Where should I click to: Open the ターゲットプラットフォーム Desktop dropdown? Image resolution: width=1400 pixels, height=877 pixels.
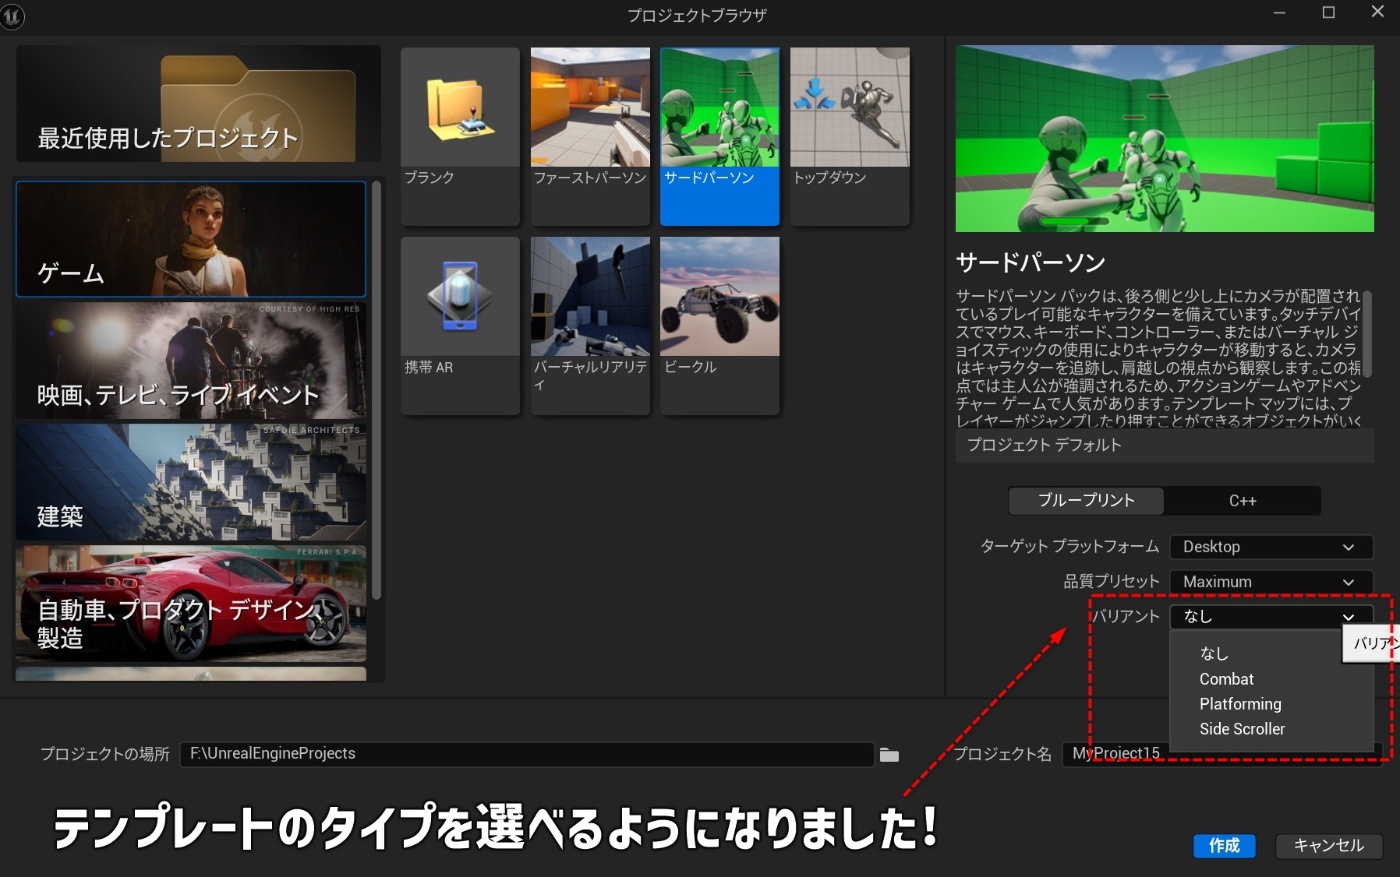pos(1271,547)
